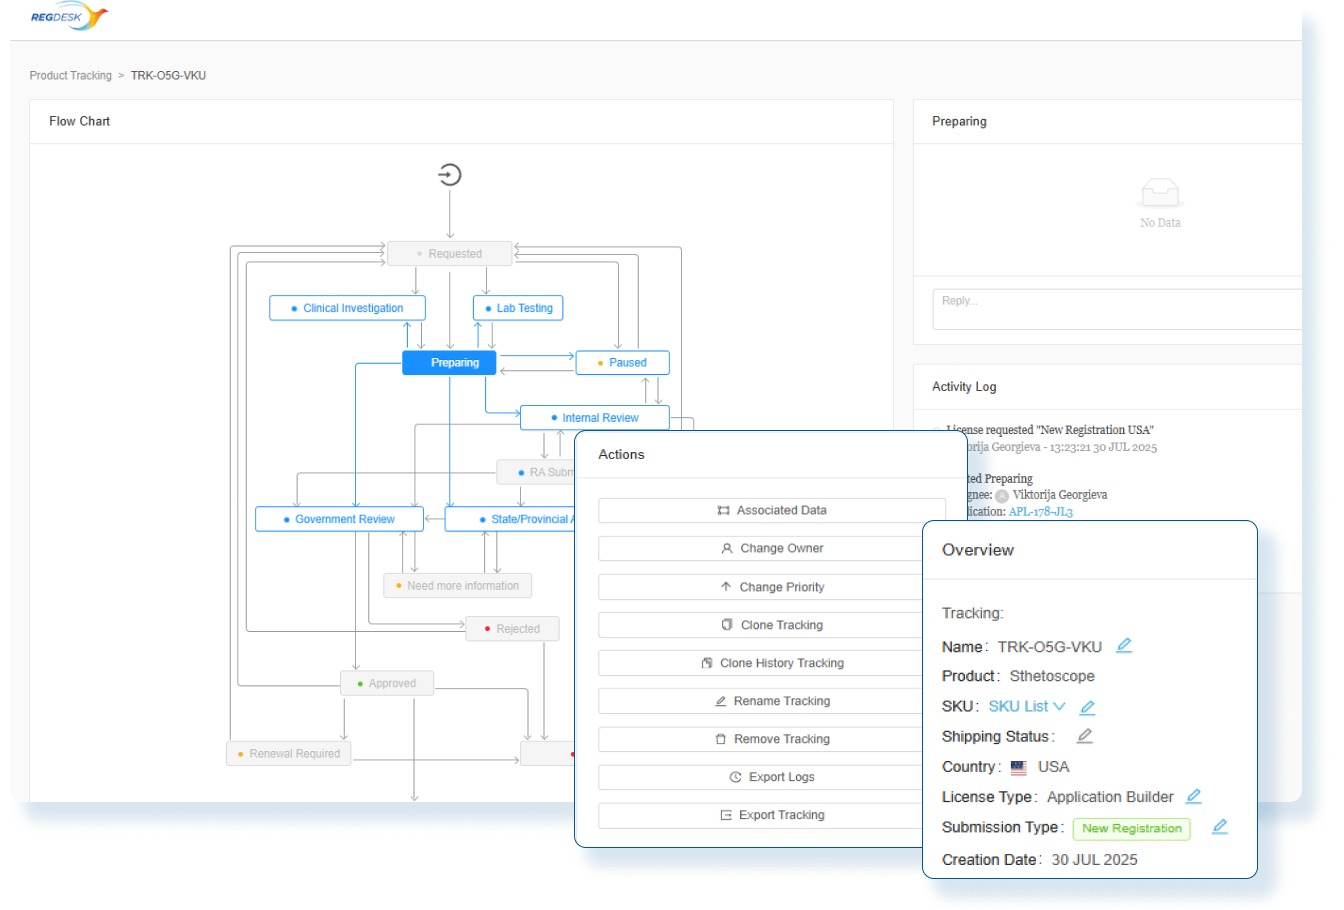Select Need more information node
The width and height of the screenshot is (1344, 910).
[457, 586]
